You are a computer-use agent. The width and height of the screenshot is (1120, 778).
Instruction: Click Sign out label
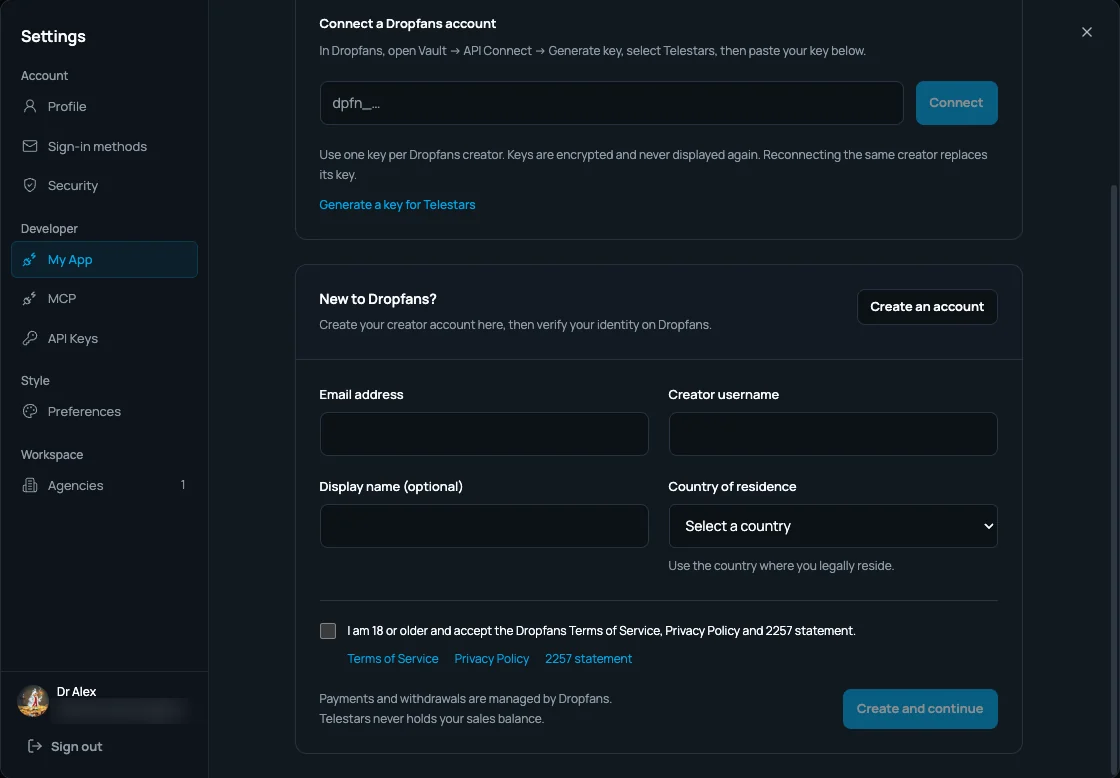[x=76, y=746]
